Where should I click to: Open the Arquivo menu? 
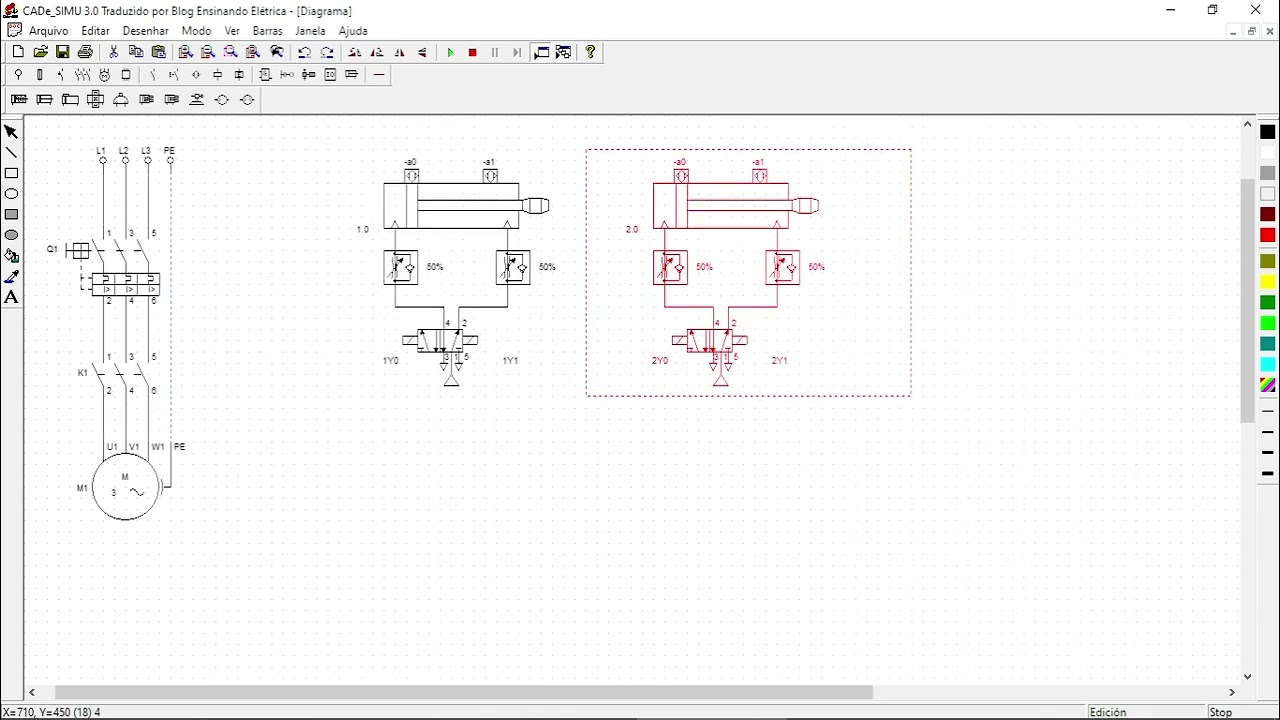[49, 31]
